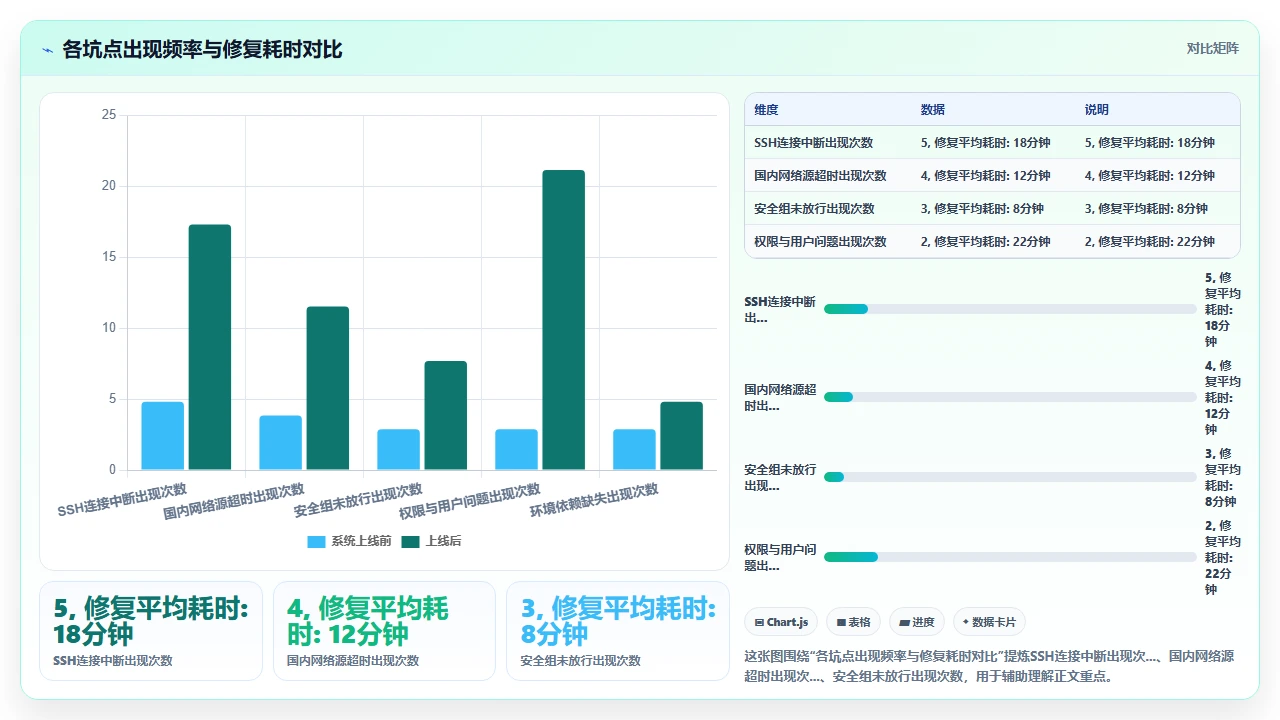
Task: Click the y-axis value 20
Action: click(x=109, y=186)
